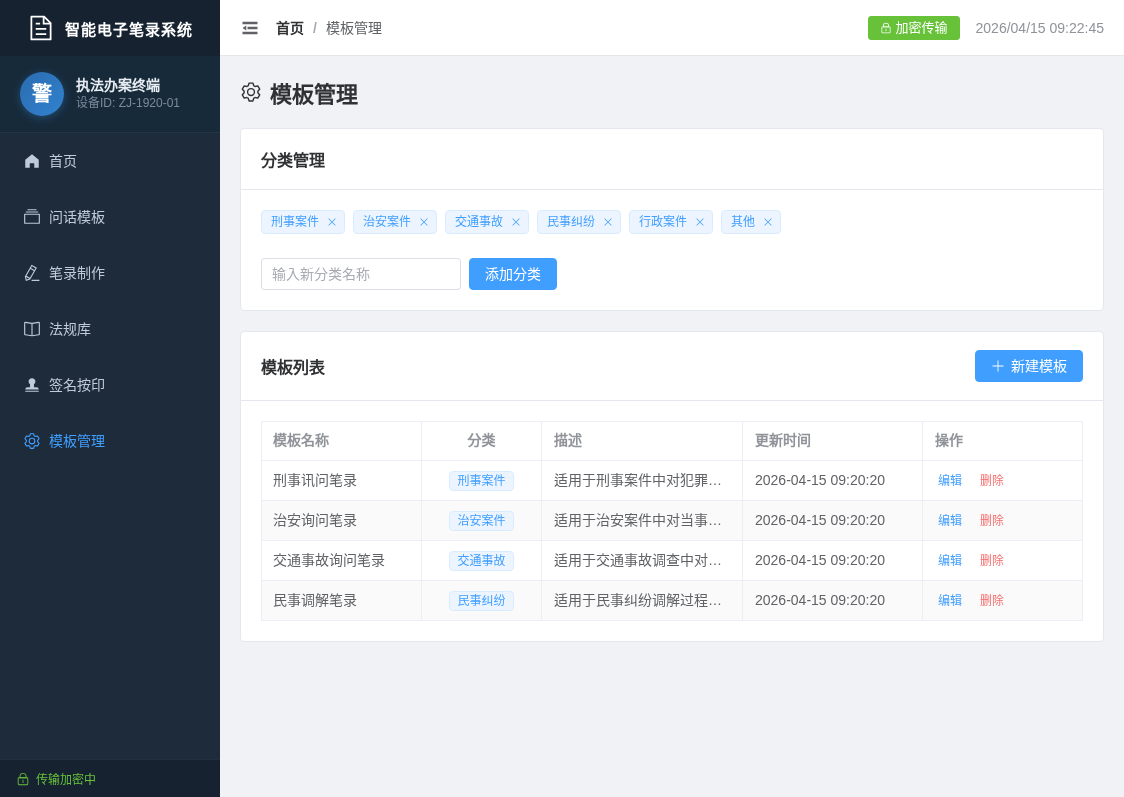Click the lock icon next to 传输加密中

pos(24,778)
